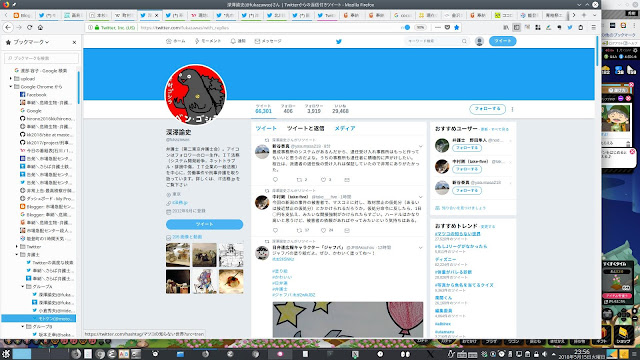Click the Godzilla profile avatar
The height and width of the screenshot is (360, 640).
click(x=195, y=95)
